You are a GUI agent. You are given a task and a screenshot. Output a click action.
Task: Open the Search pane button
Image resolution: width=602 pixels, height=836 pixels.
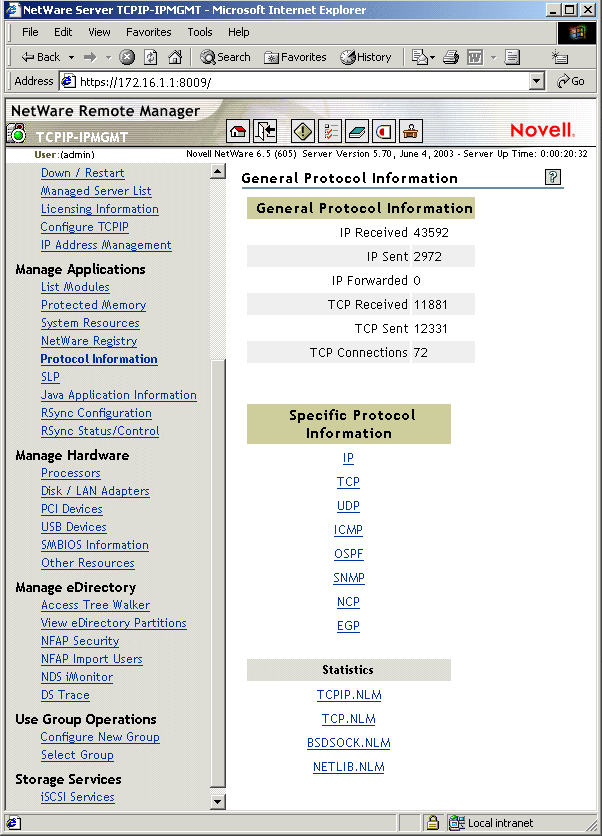pos(225,57)
